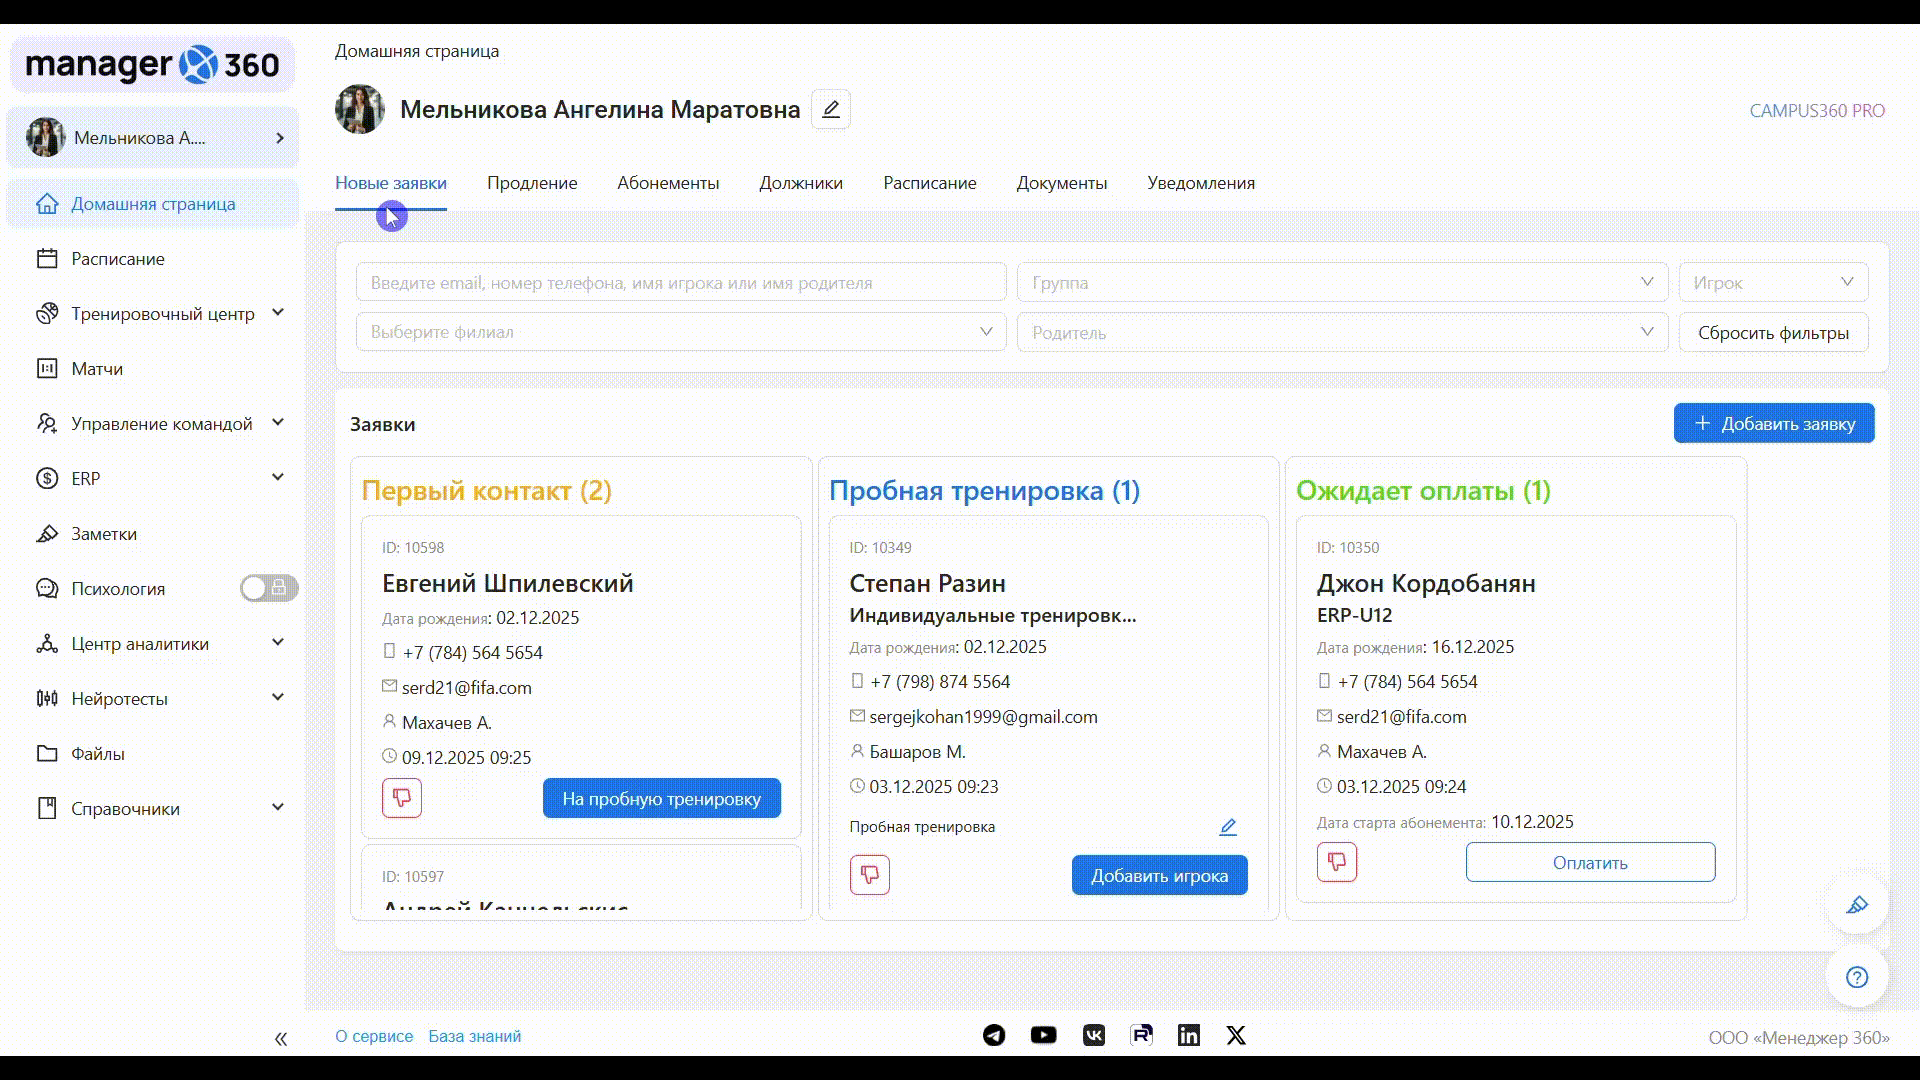Viewport: 1920px width, 1080px height.
Task: Open the Telegram footer icon
Action: point(994,1036)
